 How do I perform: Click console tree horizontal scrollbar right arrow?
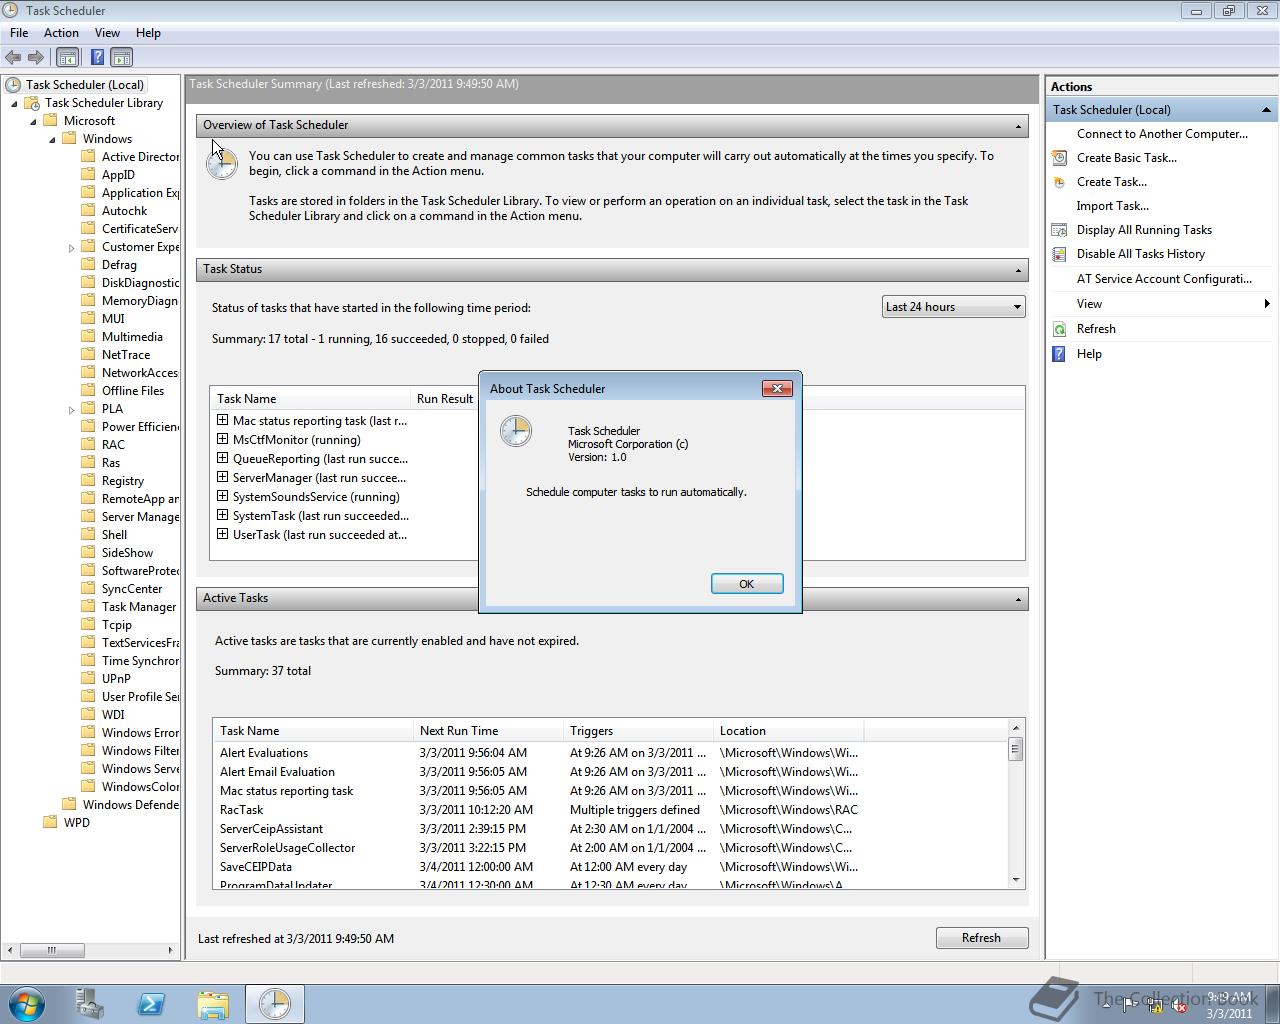tap(171, 950)
